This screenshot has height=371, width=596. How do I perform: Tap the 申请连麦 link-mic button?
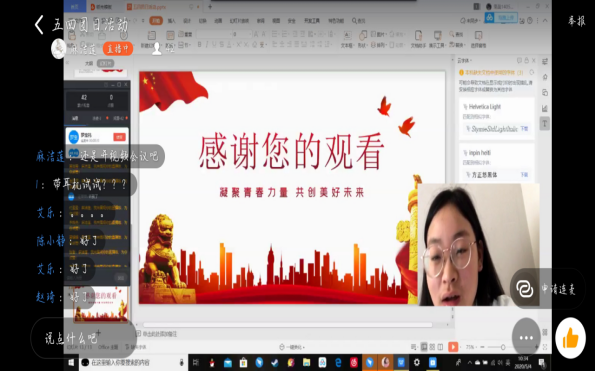pos(547,289)
